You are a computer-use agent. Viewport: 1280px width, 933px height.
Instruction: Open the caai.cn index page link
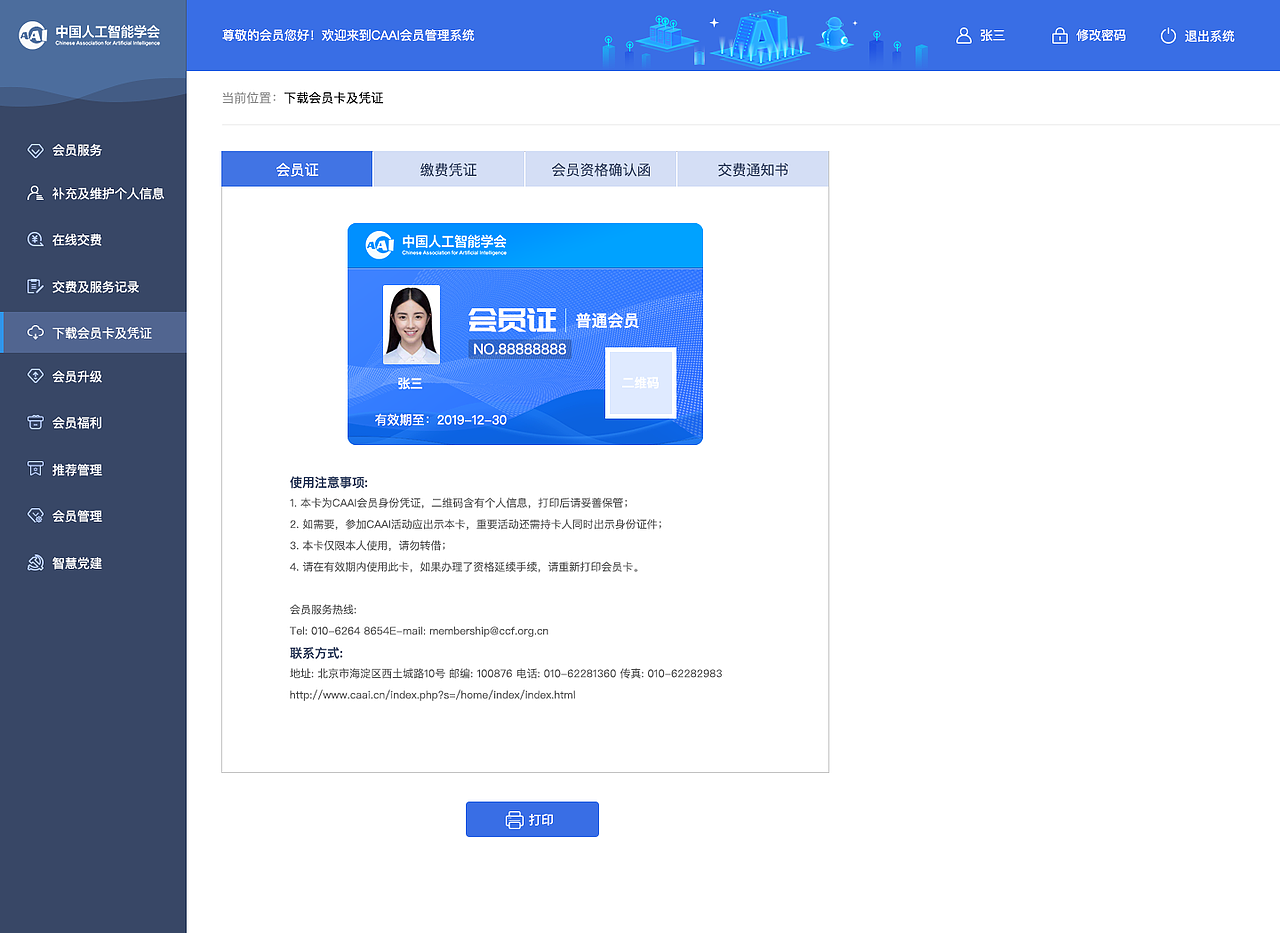pyautogui.click(x=432, y=694)
